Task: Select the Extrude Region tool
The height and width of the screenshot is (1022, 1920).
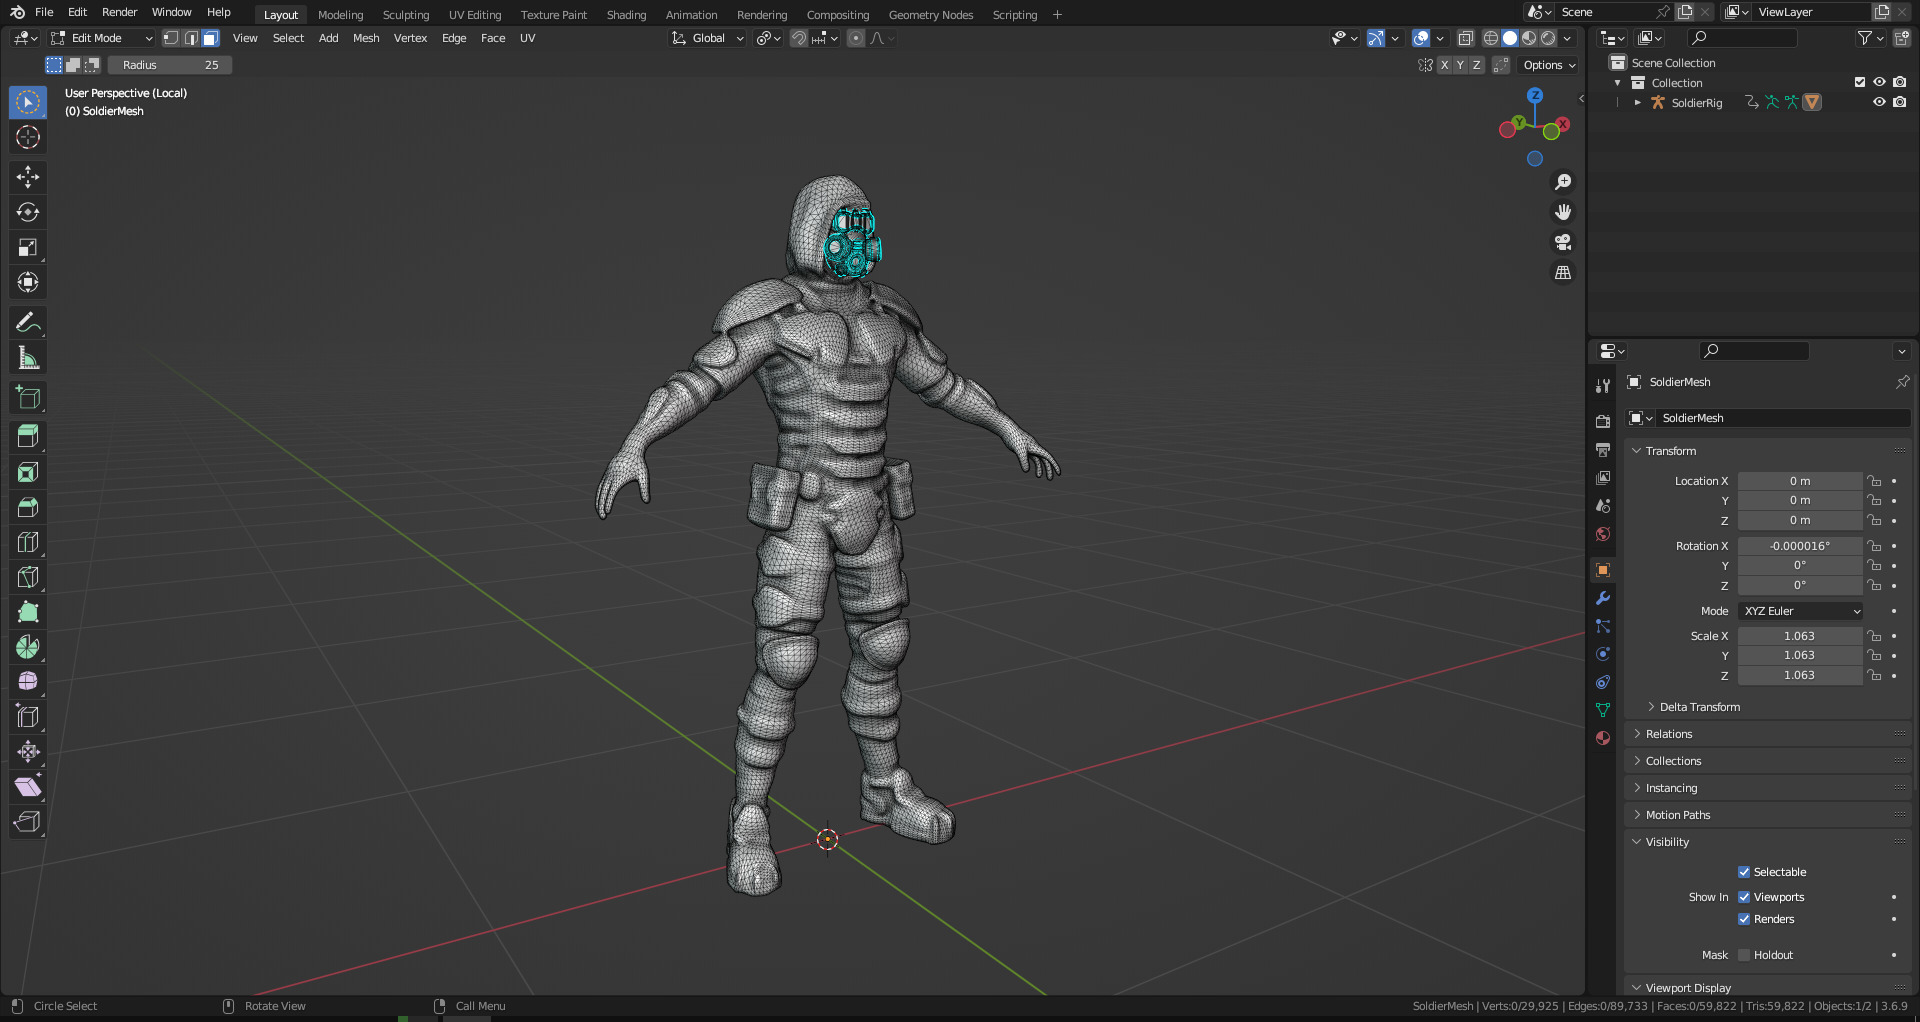Action: 28,437
